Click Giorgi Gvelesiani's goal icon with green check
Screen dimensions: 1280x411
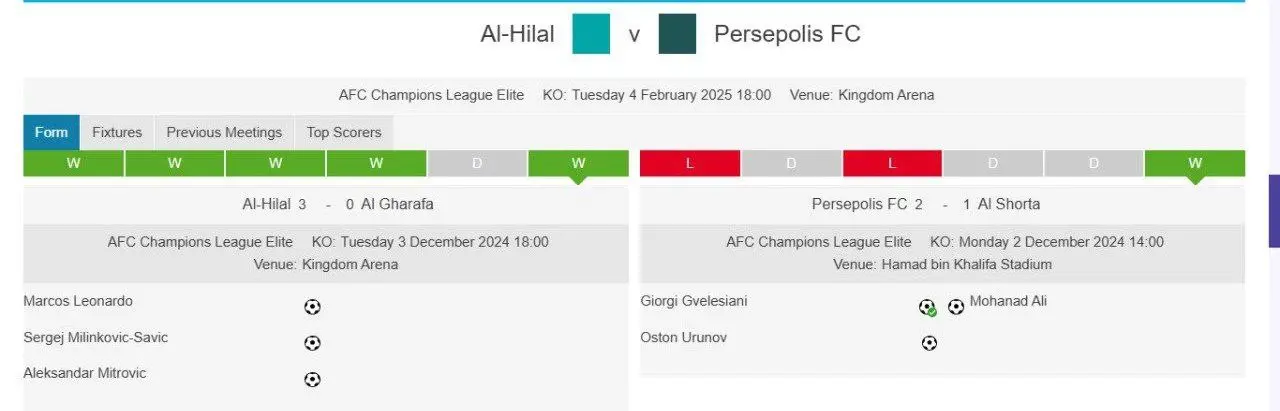pos(928,307)
